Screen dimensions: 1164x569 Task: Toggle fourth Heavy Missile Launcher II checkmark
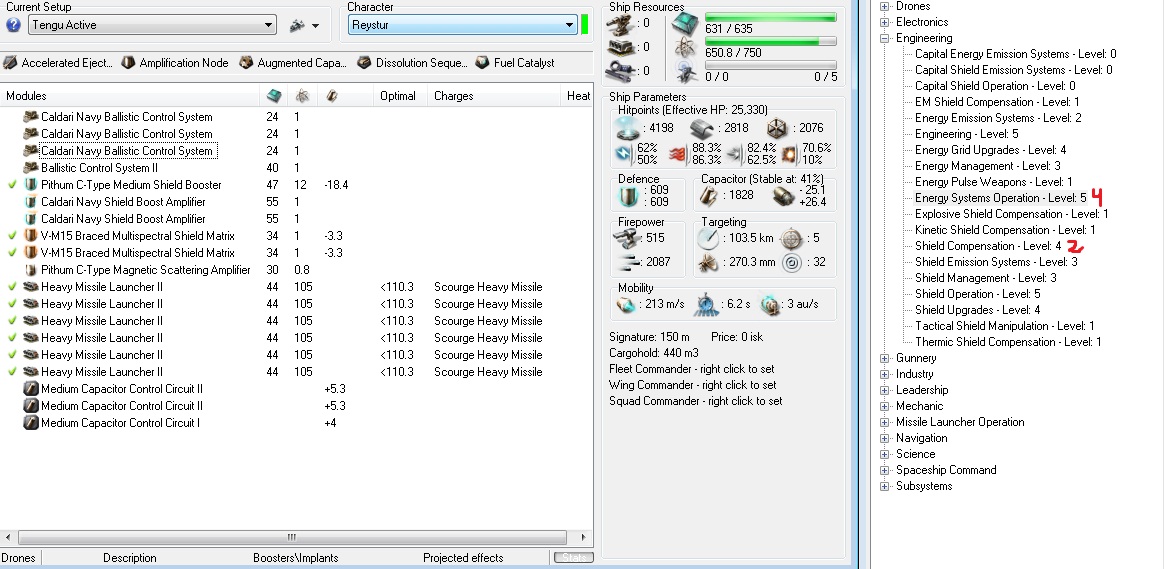click(x=12, y=338)
